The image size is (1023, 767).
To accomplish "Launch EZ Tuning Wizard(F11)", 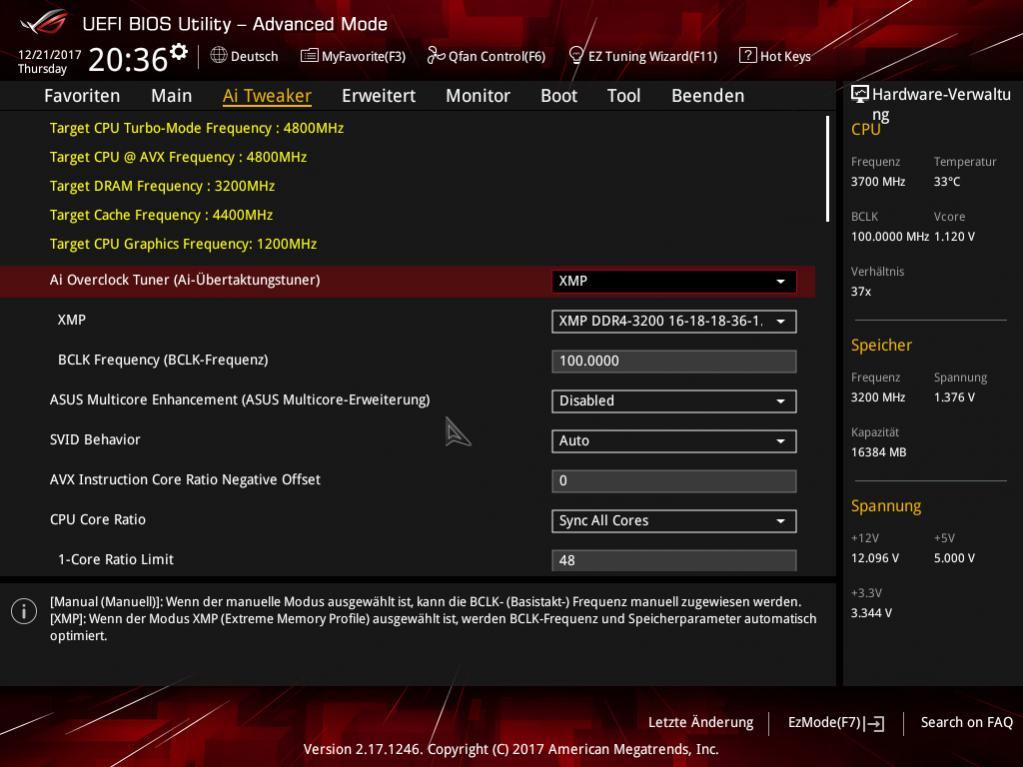I will click(x=643, y=56).
